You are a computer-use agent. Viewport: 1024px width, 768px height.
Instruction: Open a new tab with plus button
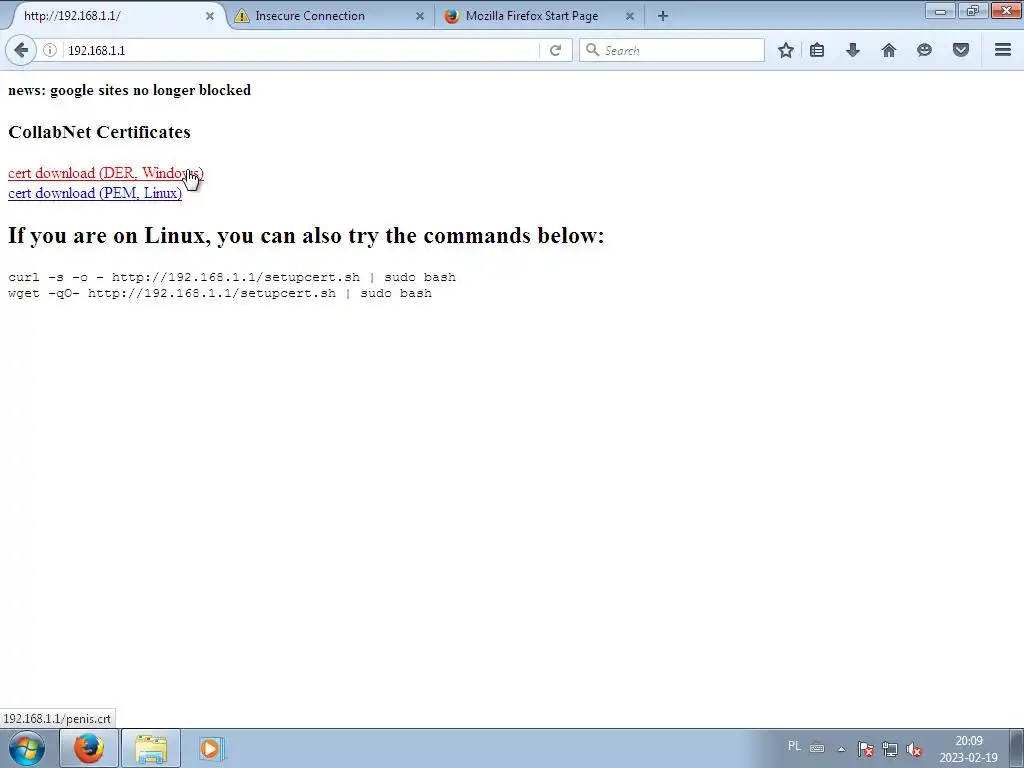(662, 16)
